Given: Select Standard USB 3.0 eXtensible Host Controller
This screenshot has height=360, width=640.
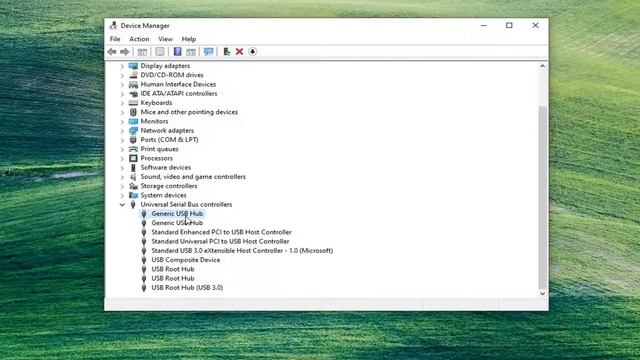Looking at the screenshot, I should click(x=242, y=251).
